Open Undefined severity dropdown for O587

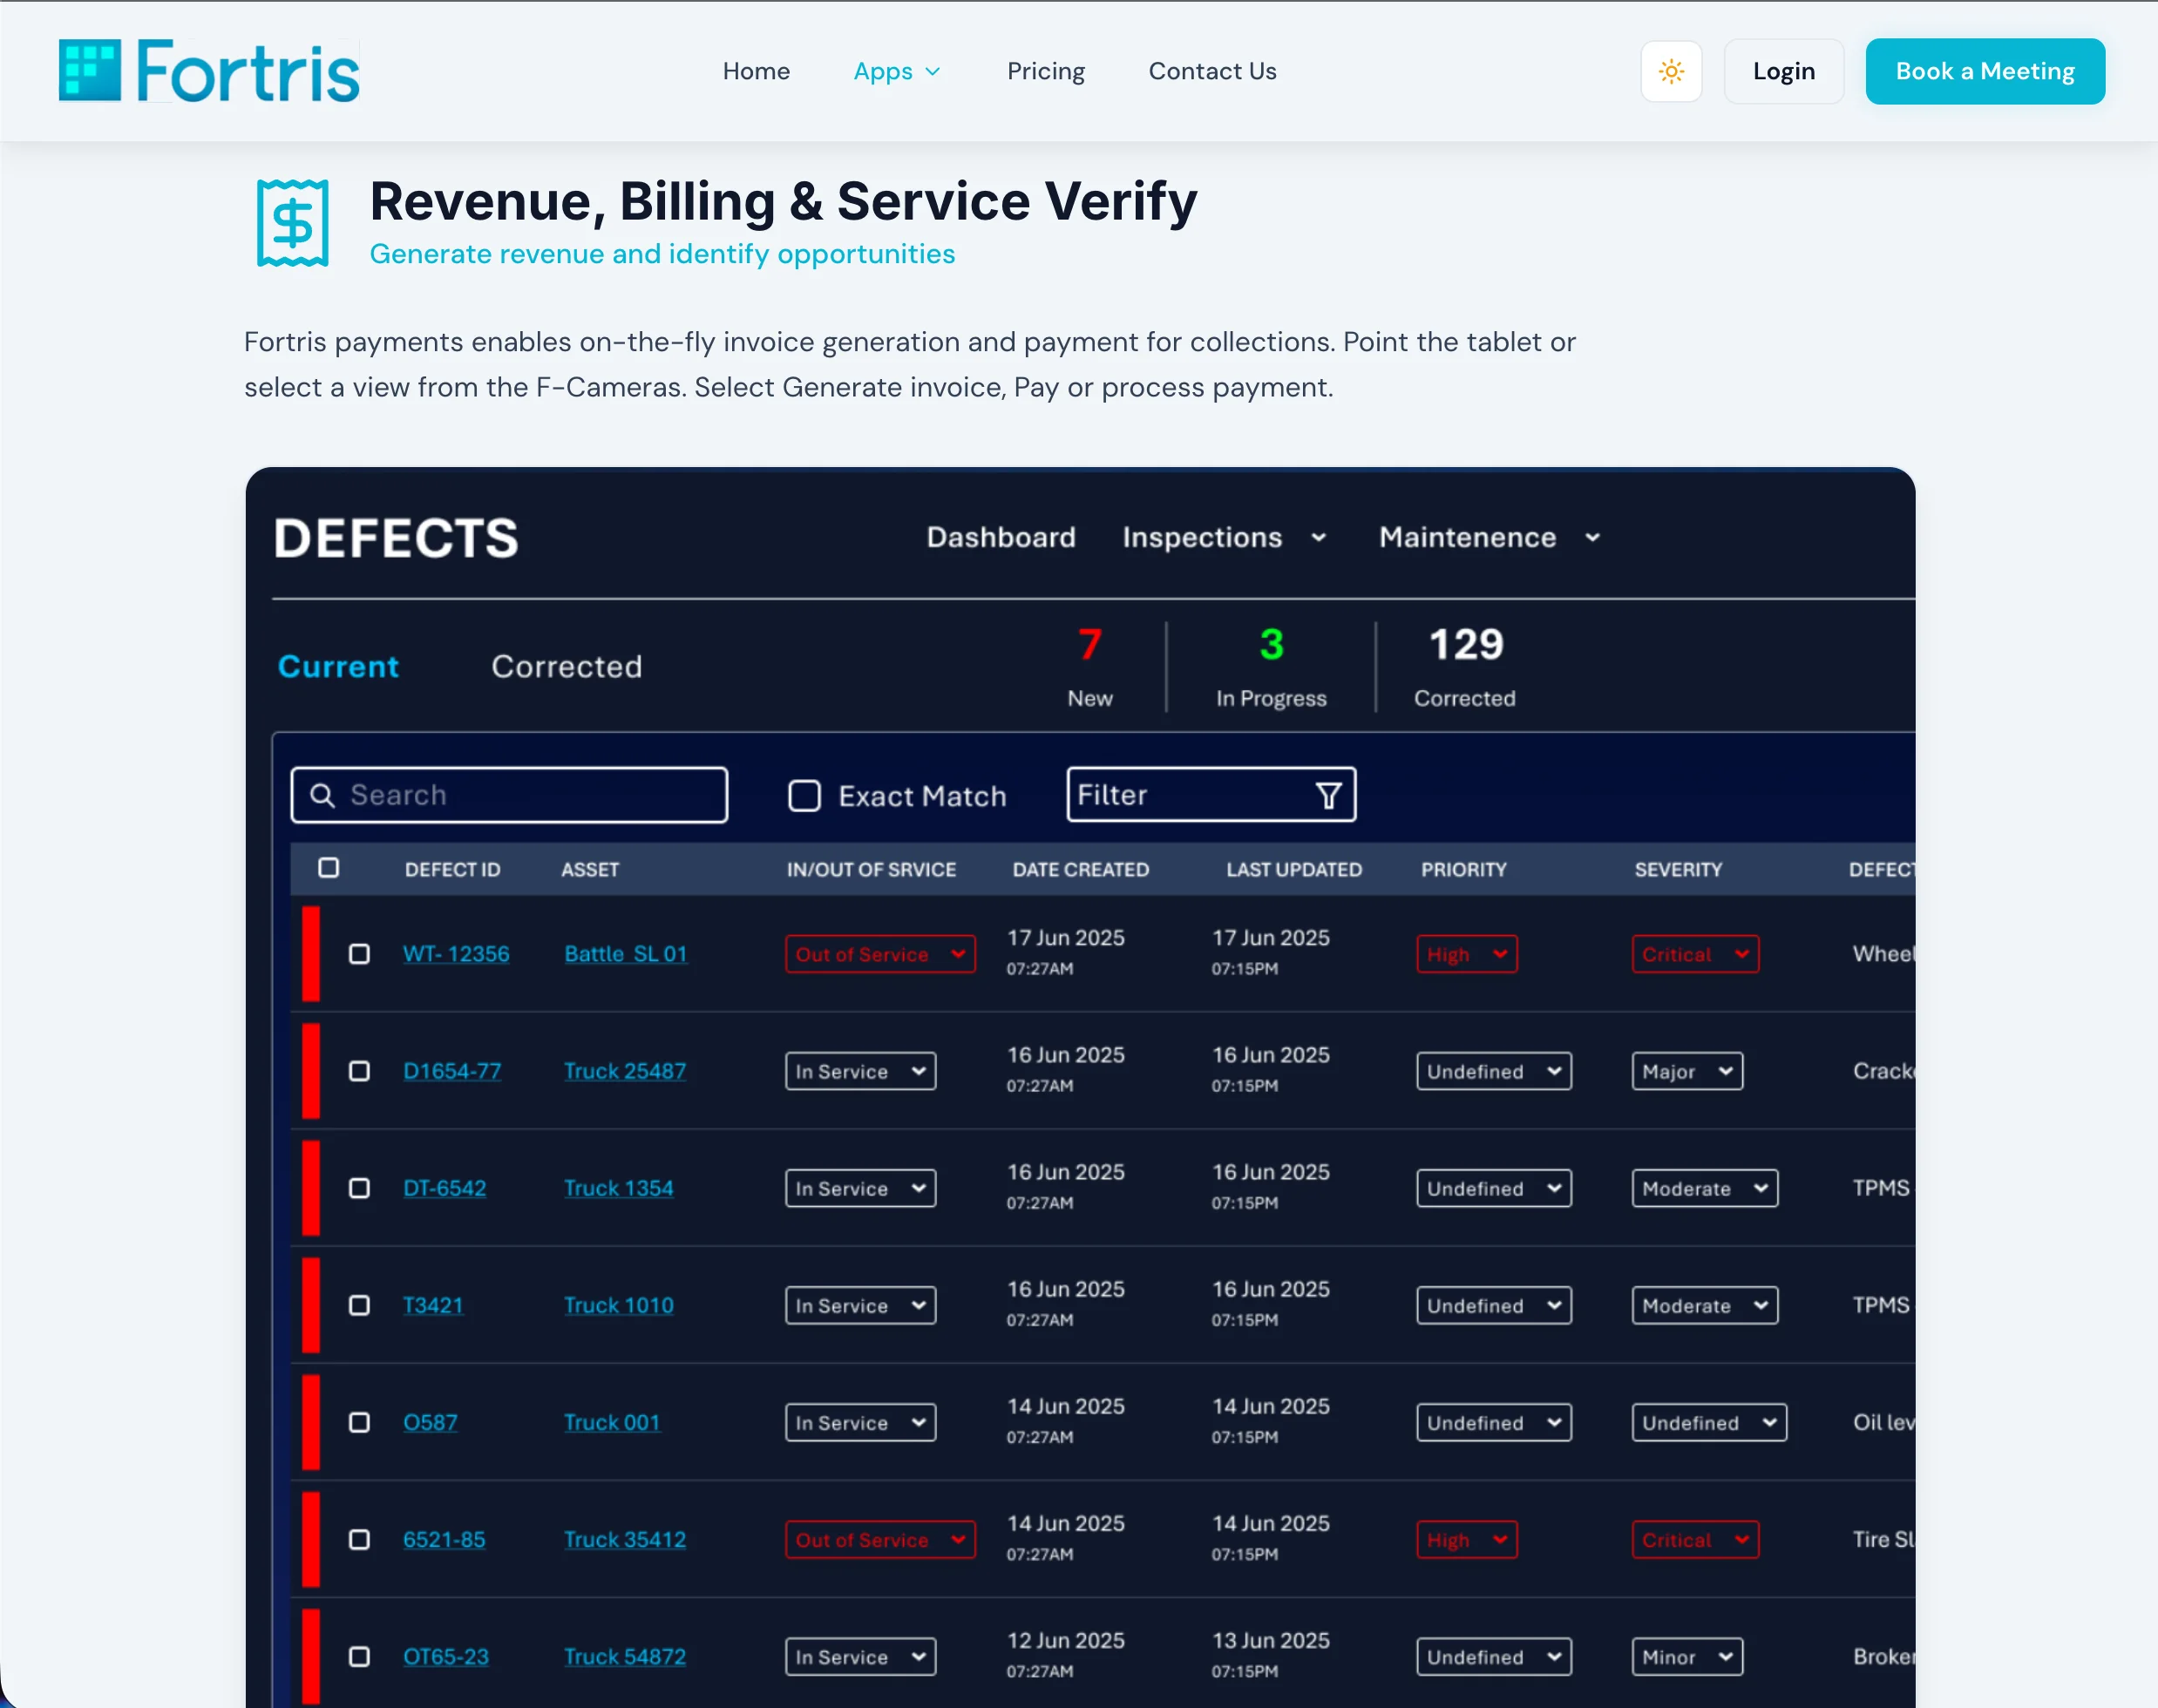point(1709,1422)
